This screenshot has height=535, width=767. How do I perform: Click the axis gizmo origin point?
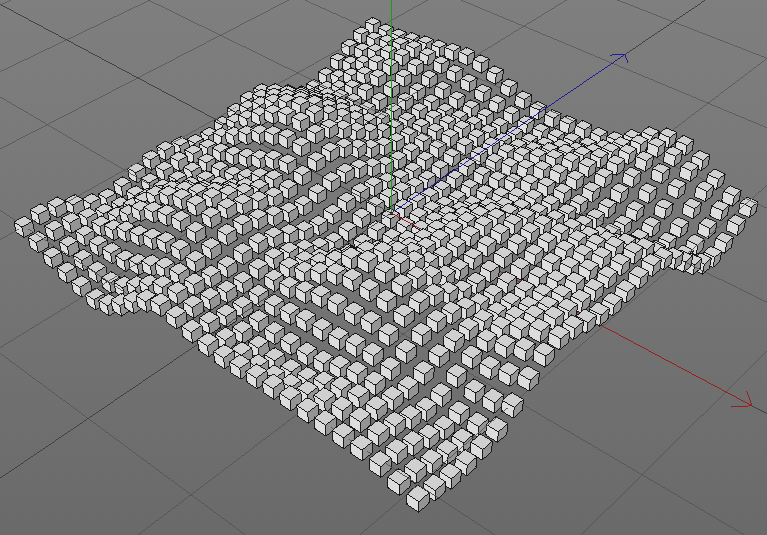392,212
